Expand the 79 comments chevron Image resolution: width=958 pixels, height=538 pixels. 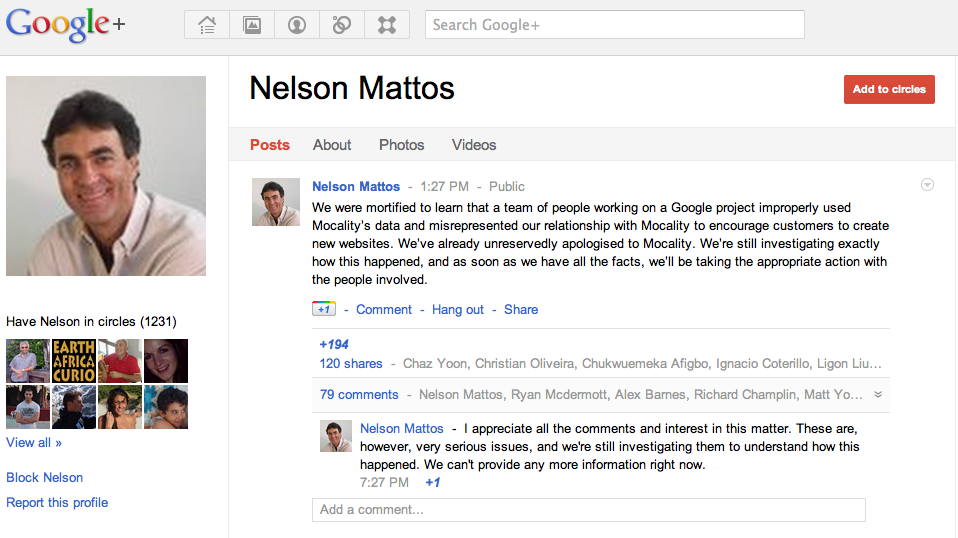click(878, 395)
